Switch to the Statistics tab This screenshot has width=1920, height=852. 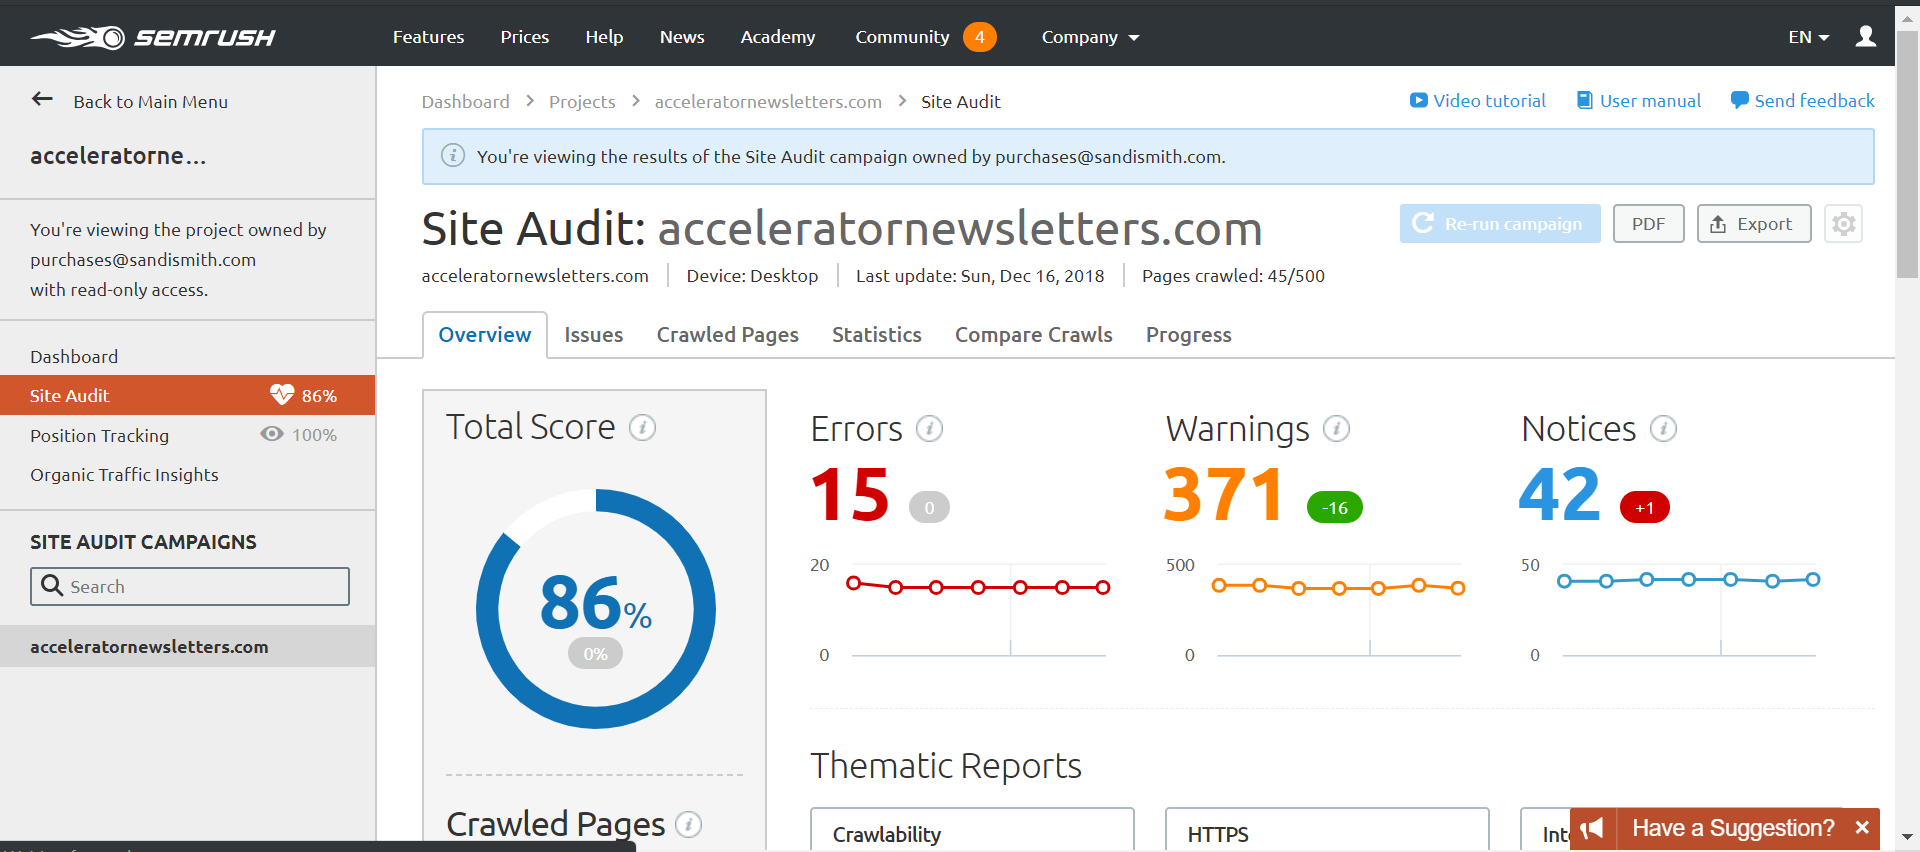(877, 335)
